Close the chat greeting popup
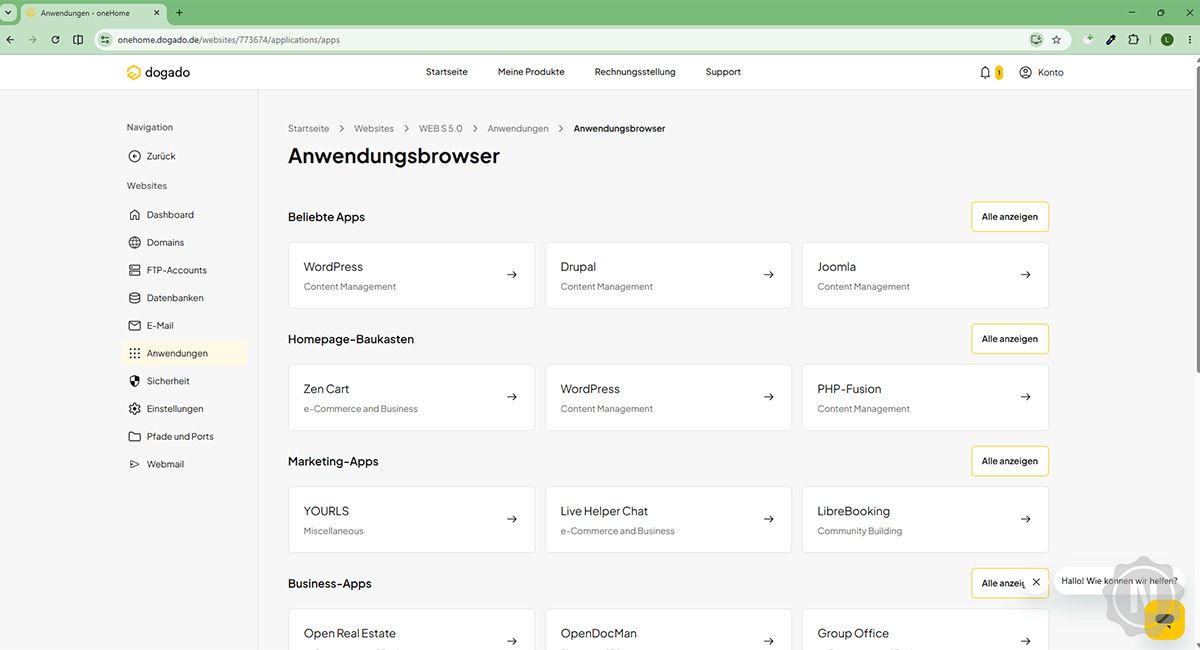 click(1036, 581)
